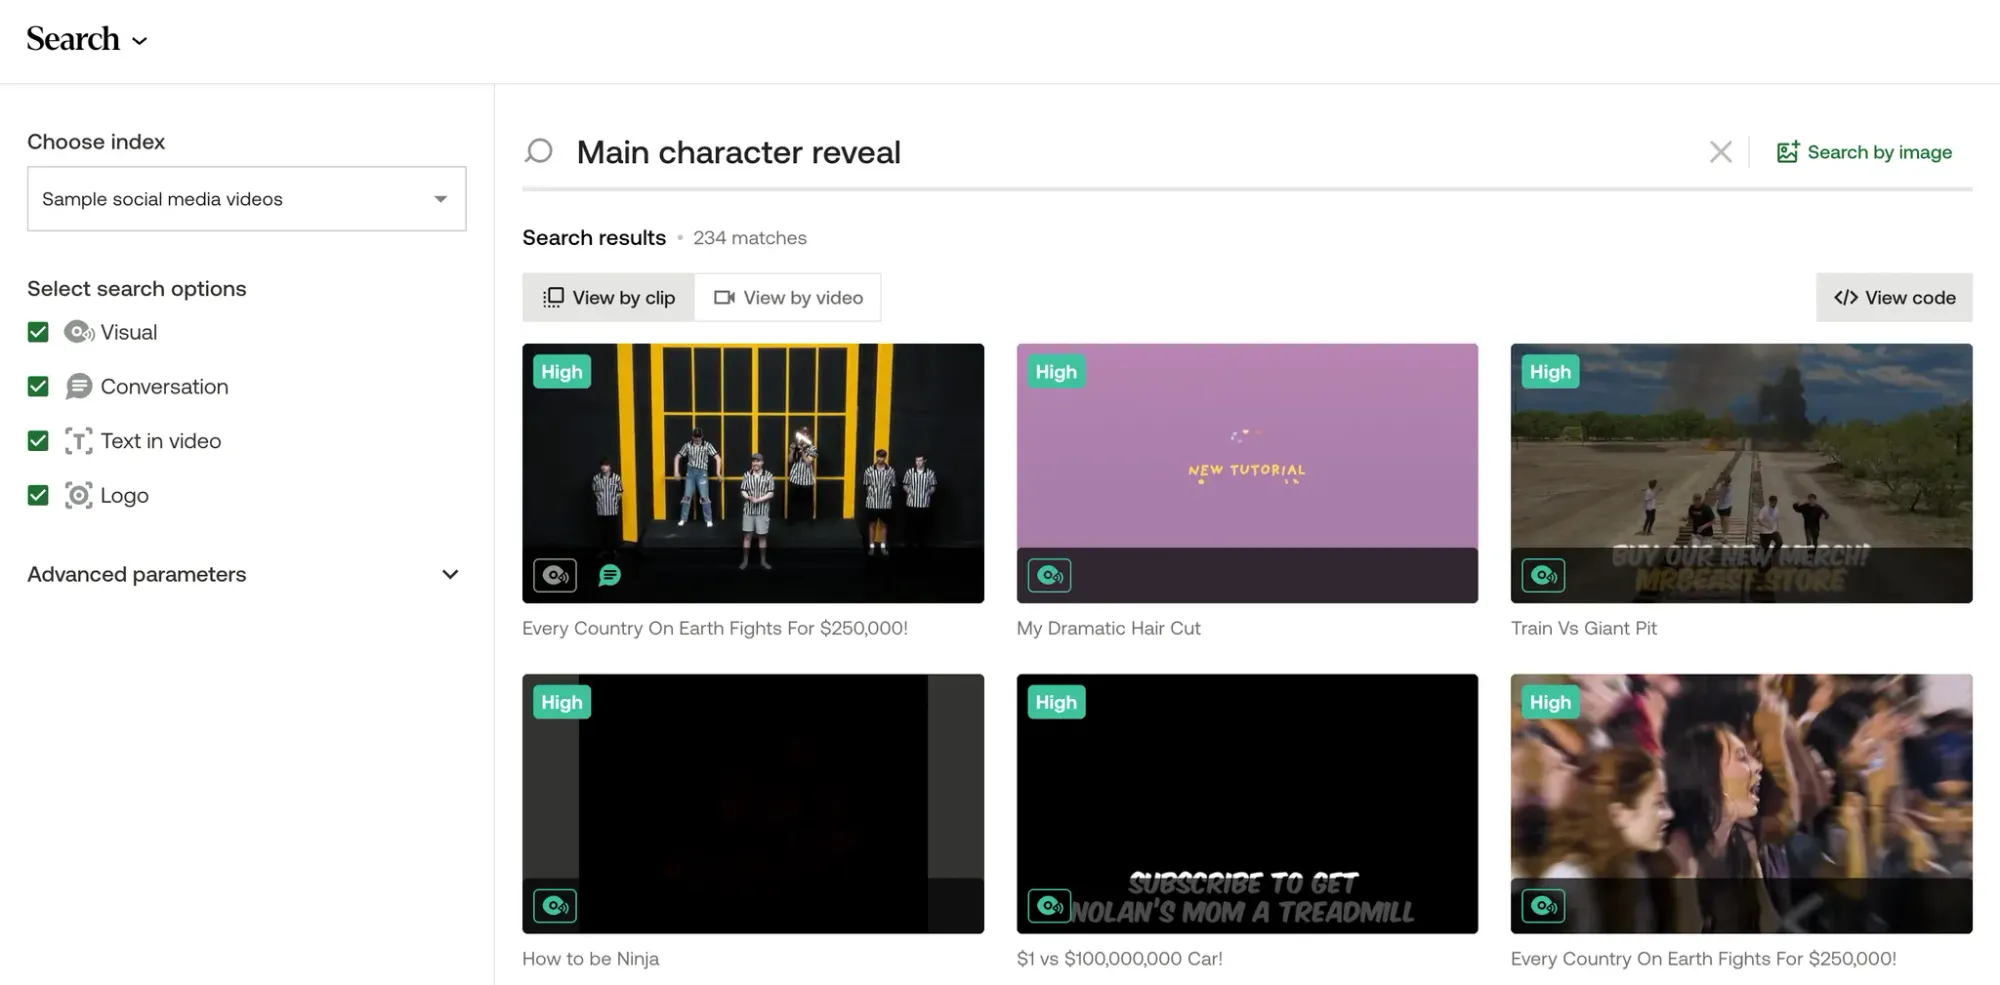Click visual icon on How to be Ninja
This screenshot has height=985, width=2000.
point(555,906)
